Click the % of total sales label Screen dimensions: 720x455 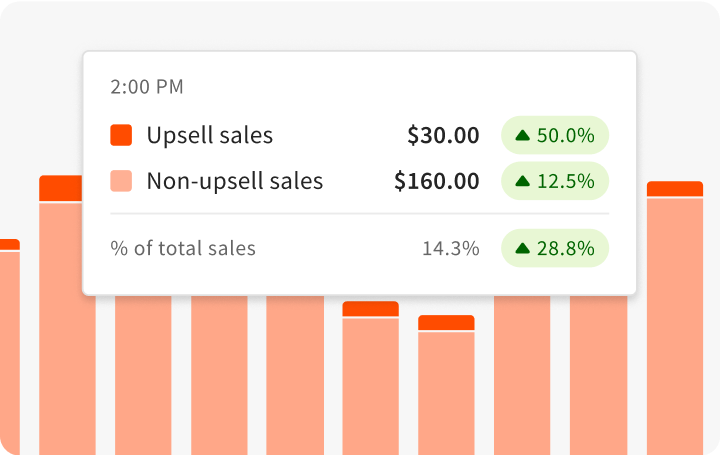tap(183, 248)
